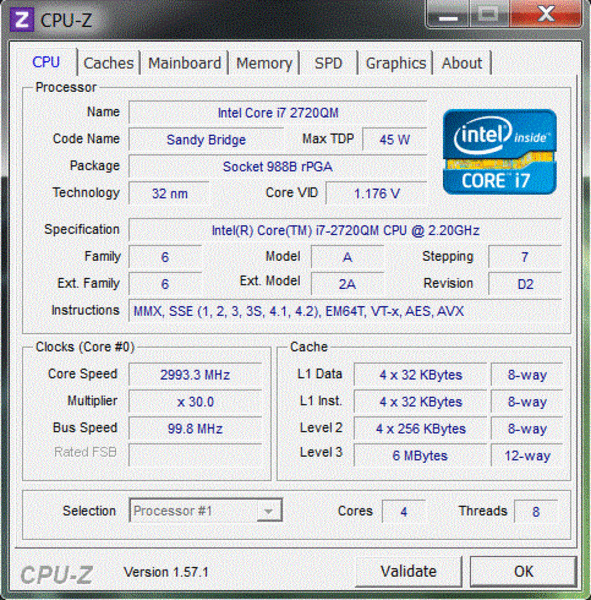Viewport: 591px width, 600px height.
Task: Click the CPU-Z purple Z title icon
Action: [21, 20]
